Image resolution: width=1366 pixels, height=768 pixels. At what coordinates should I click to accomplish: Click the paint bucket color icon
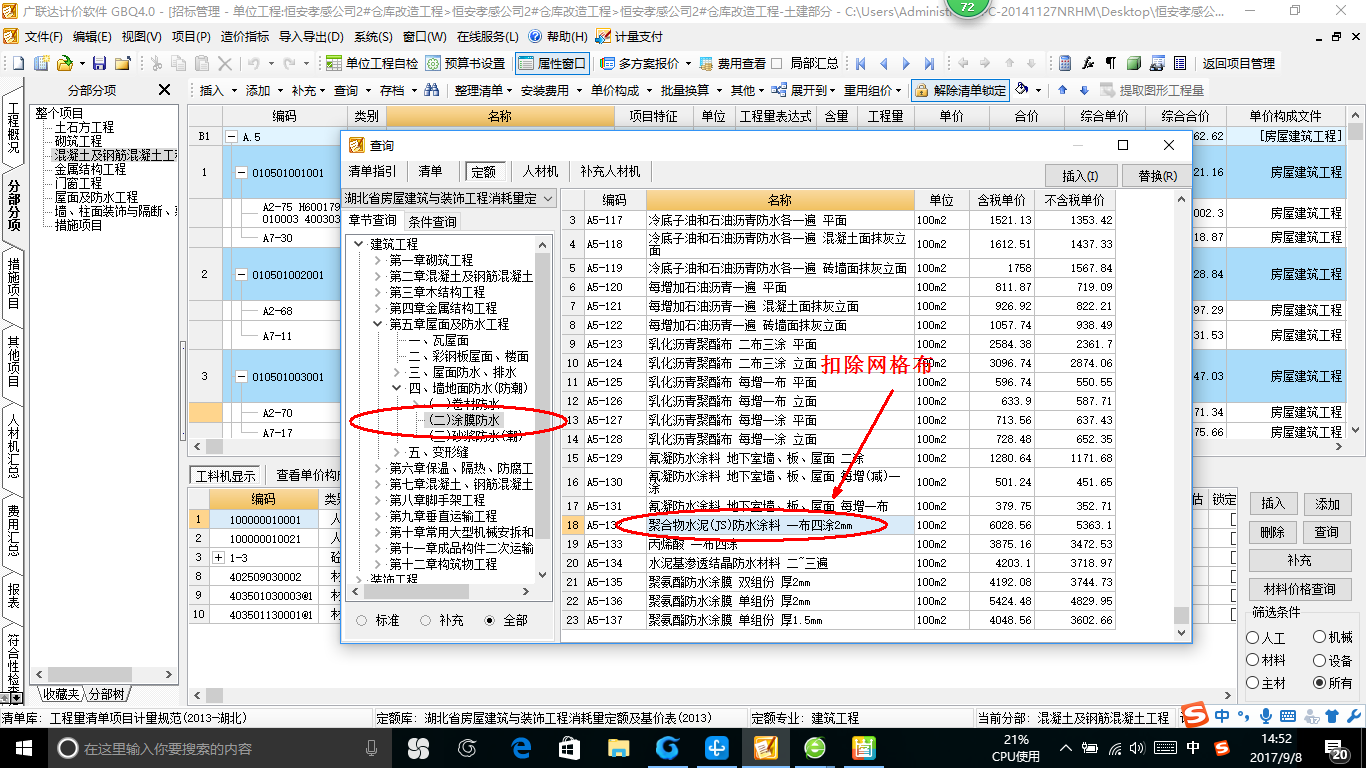[1022, 89]
